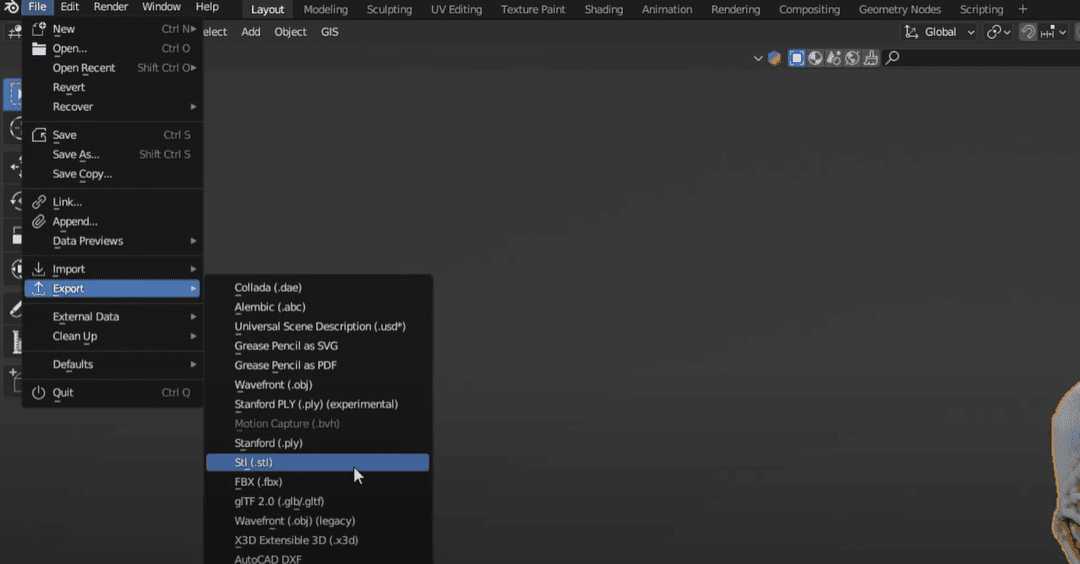Click the New file icon
This screenshot has width=1080, height=564.
click(39, 28)
